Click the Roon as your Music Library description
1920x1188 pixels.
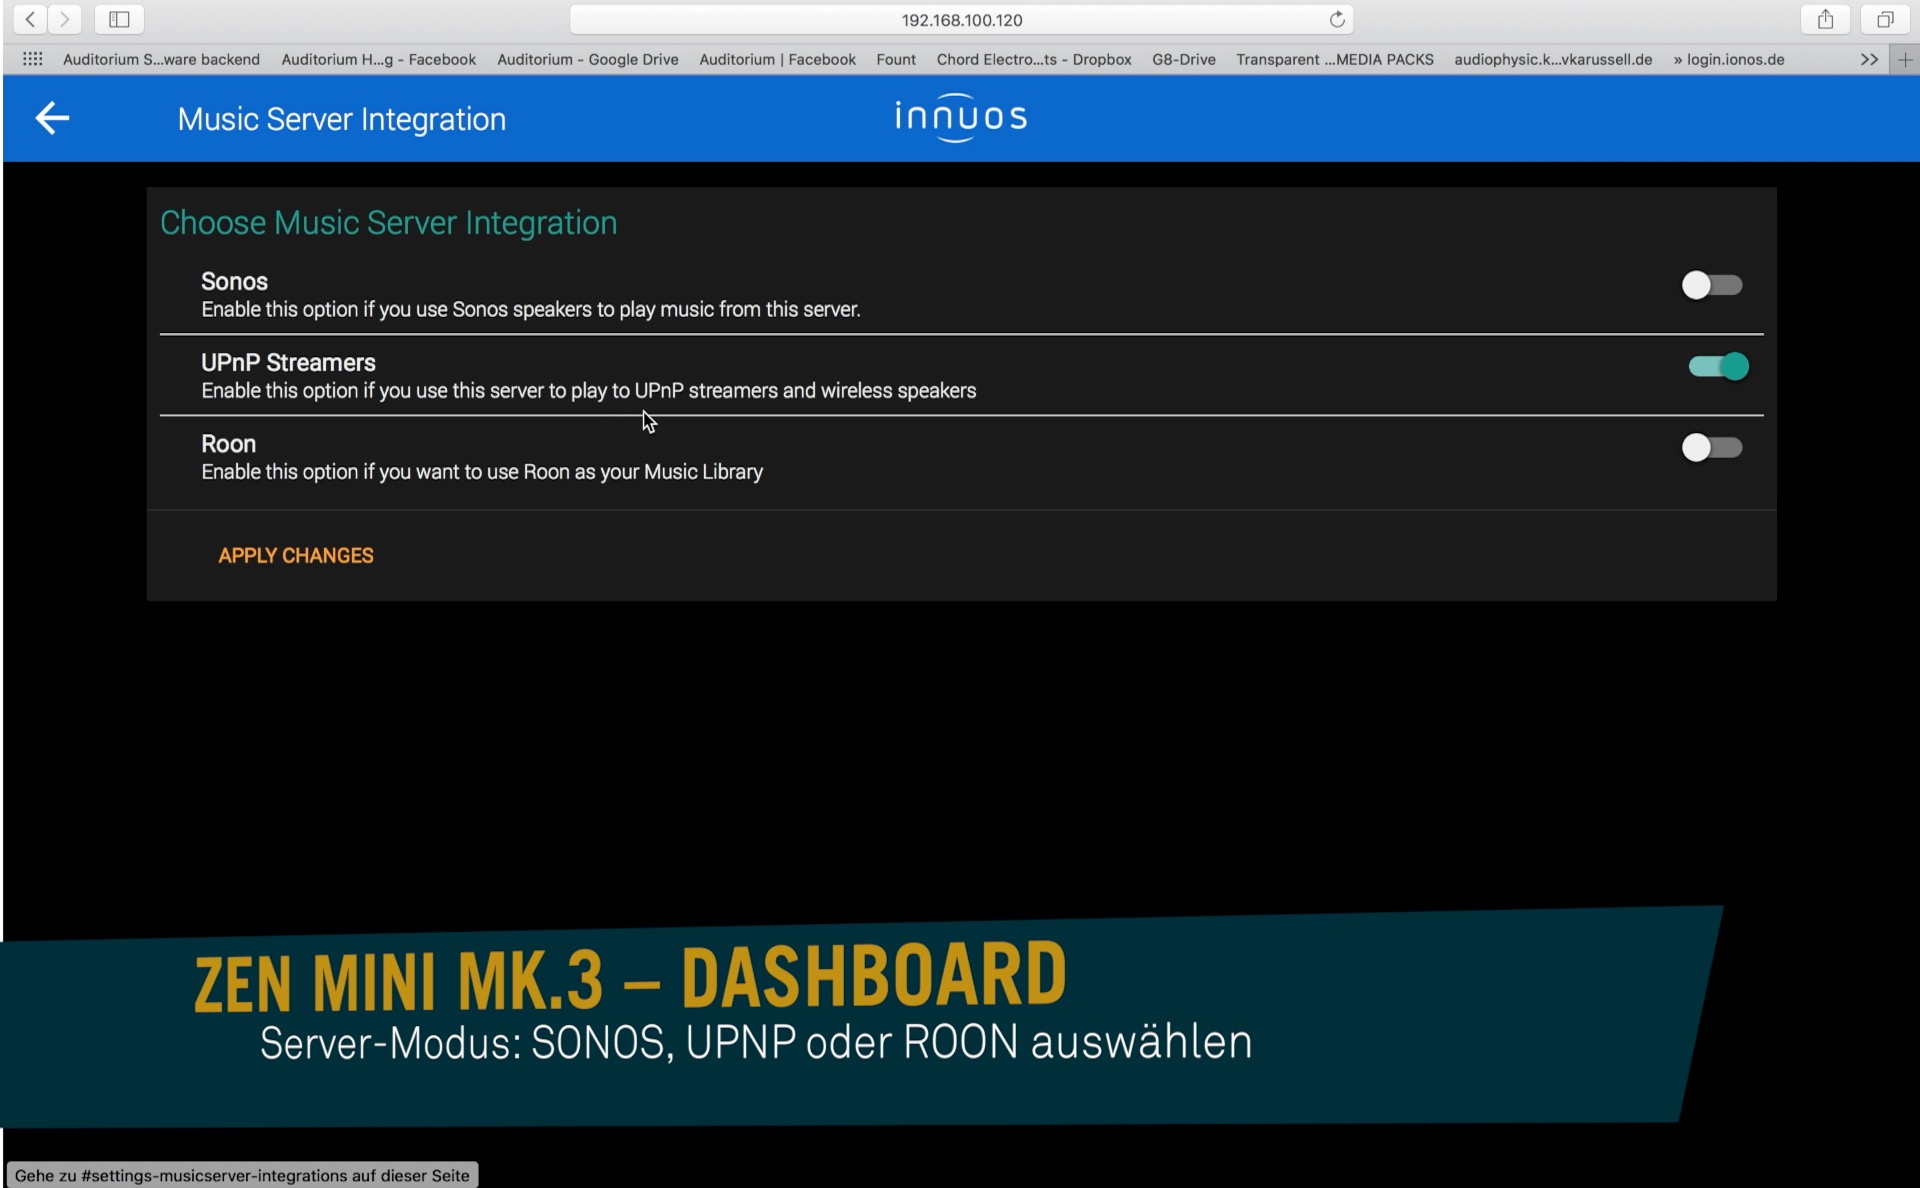point(482,471)
